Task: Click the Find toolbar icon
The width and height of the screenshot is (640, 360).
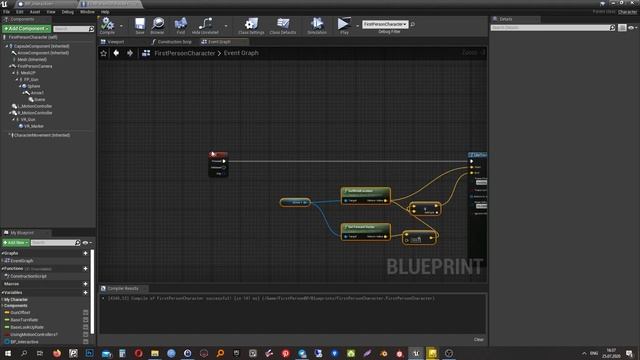Action: [x=180, y=24]
